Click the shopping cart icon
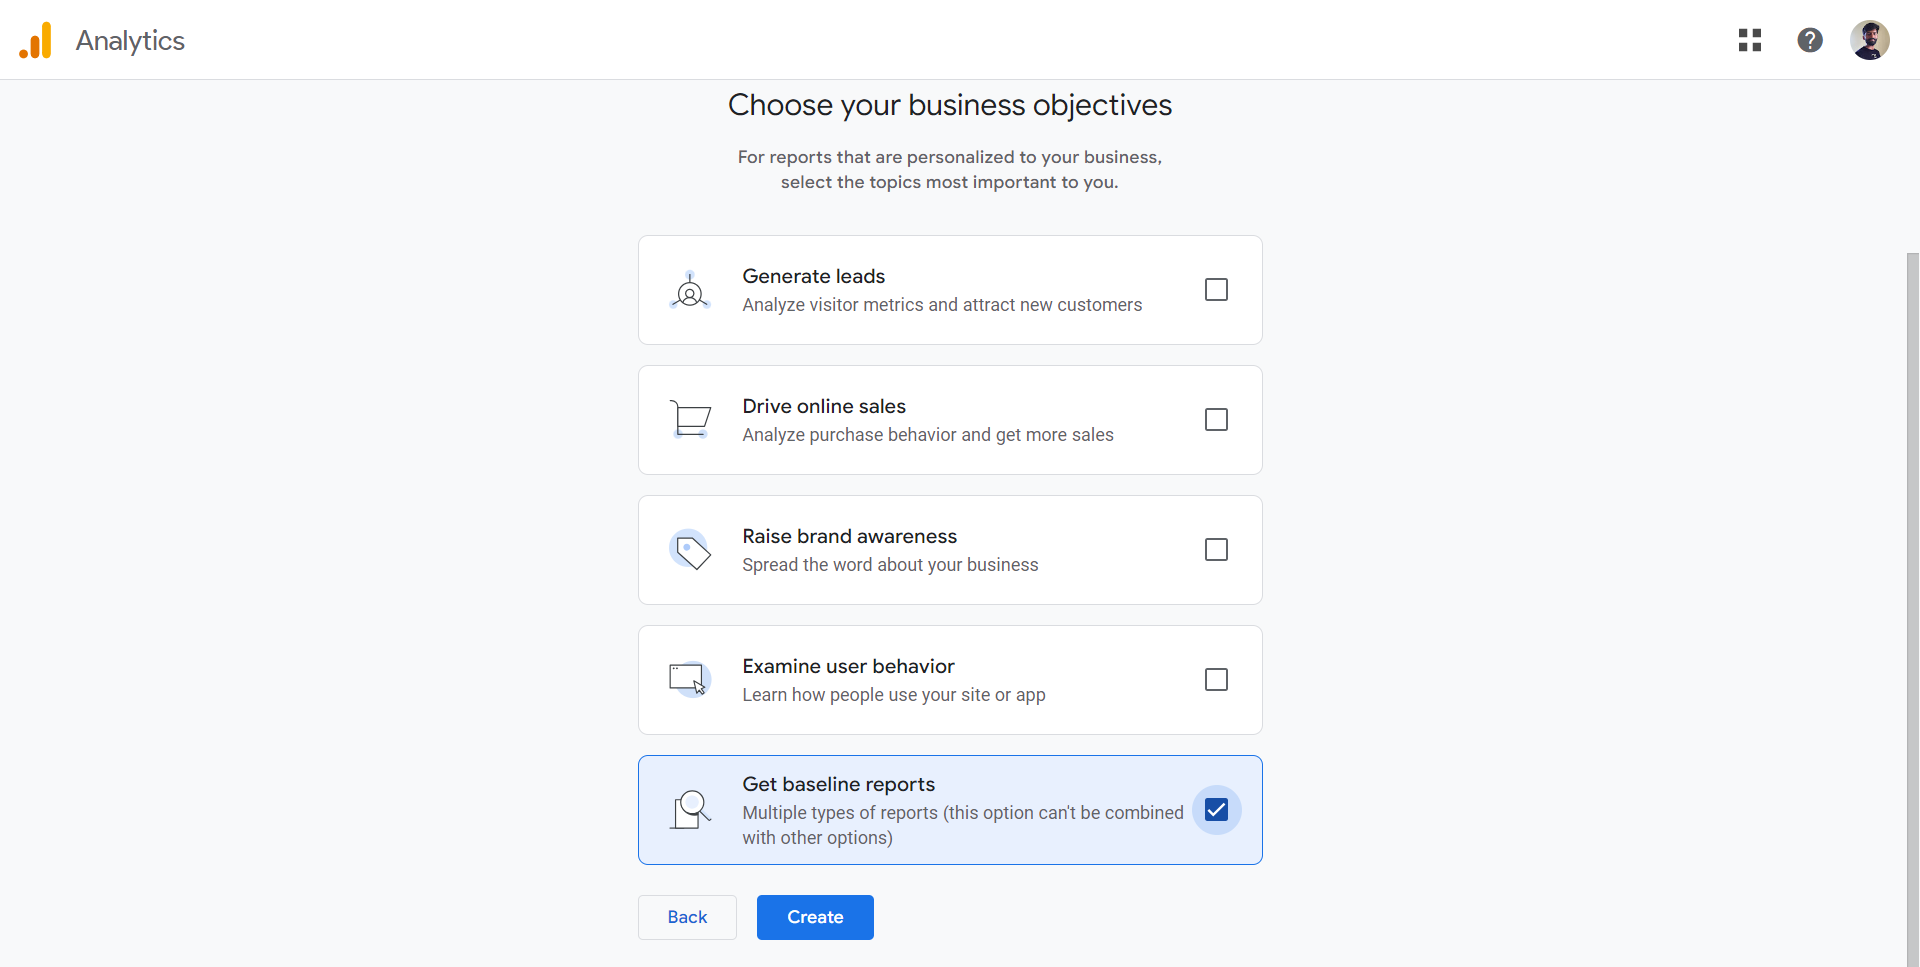 pyautogui.click(x=690, y=420)
